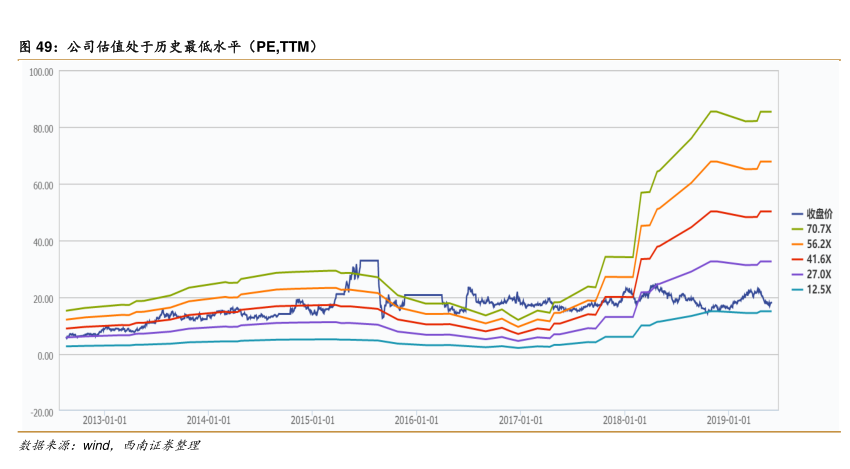Select the 2014-01-01 x-axis date label
The image size is (850, 469).
coord(208,421)
